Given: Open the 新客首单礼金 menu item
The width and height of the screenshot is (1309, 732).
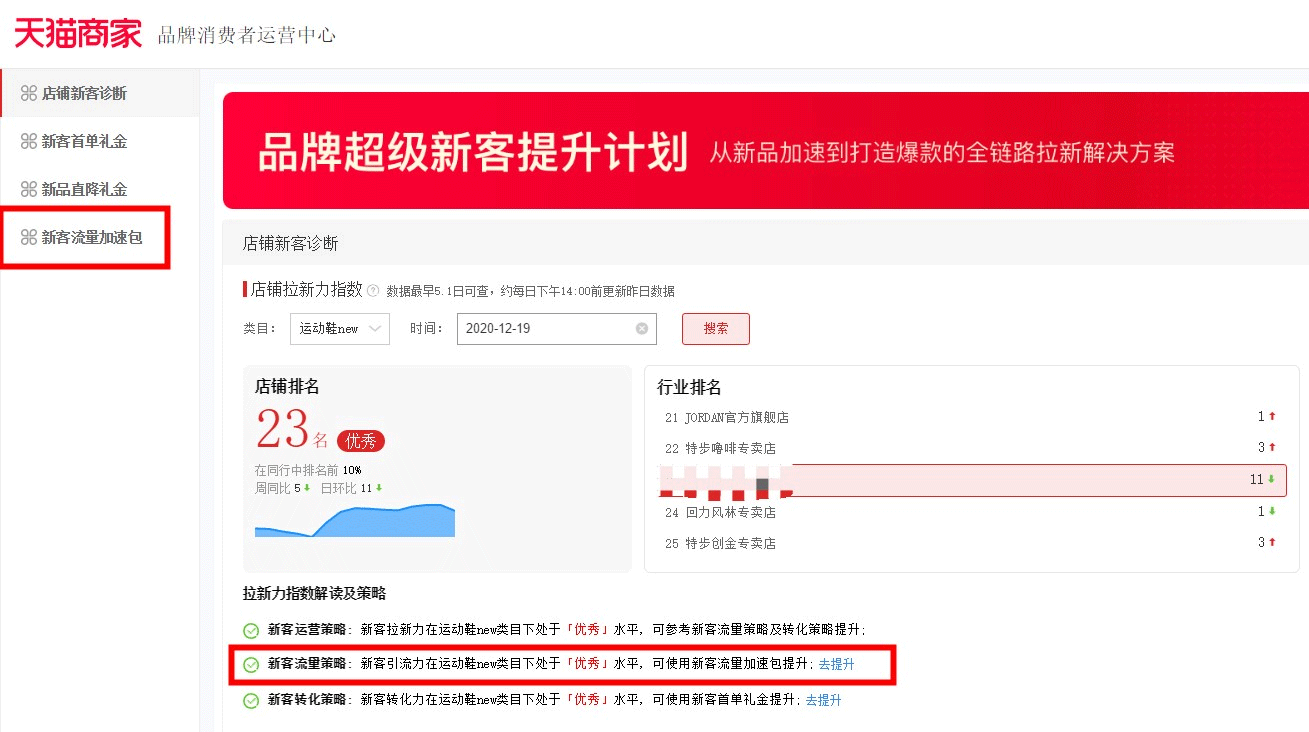Looking at the screenshot, I should click(84, 142).
